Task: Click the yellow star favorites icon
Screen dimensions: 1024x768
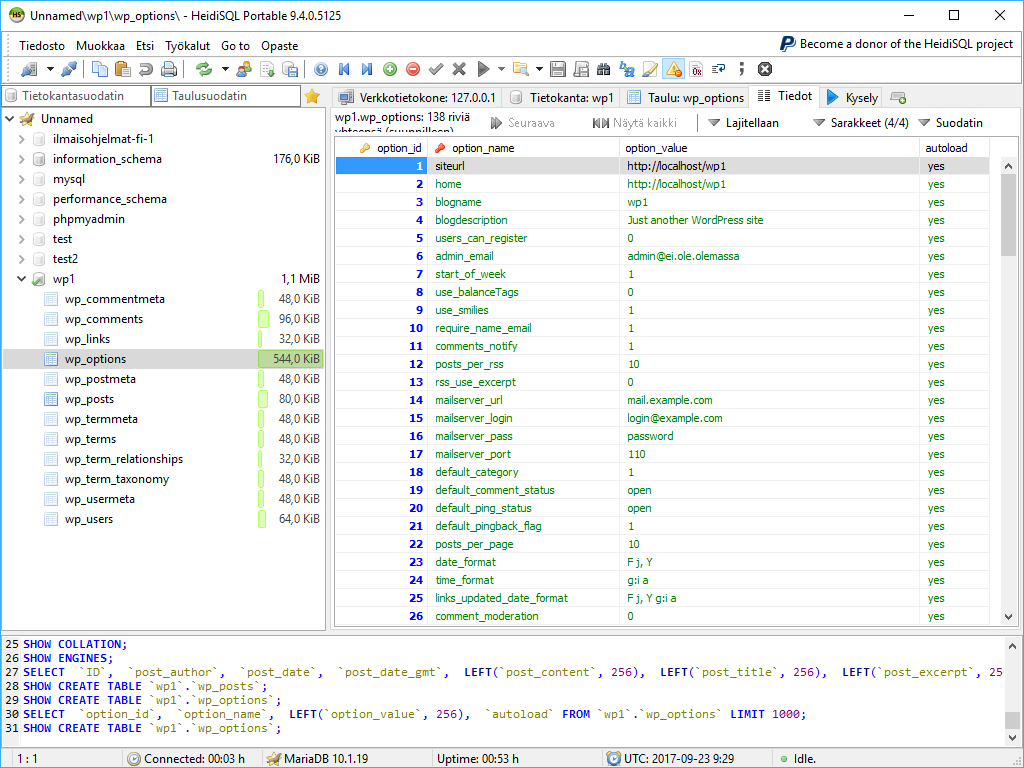Action: [x=312, y=97]
